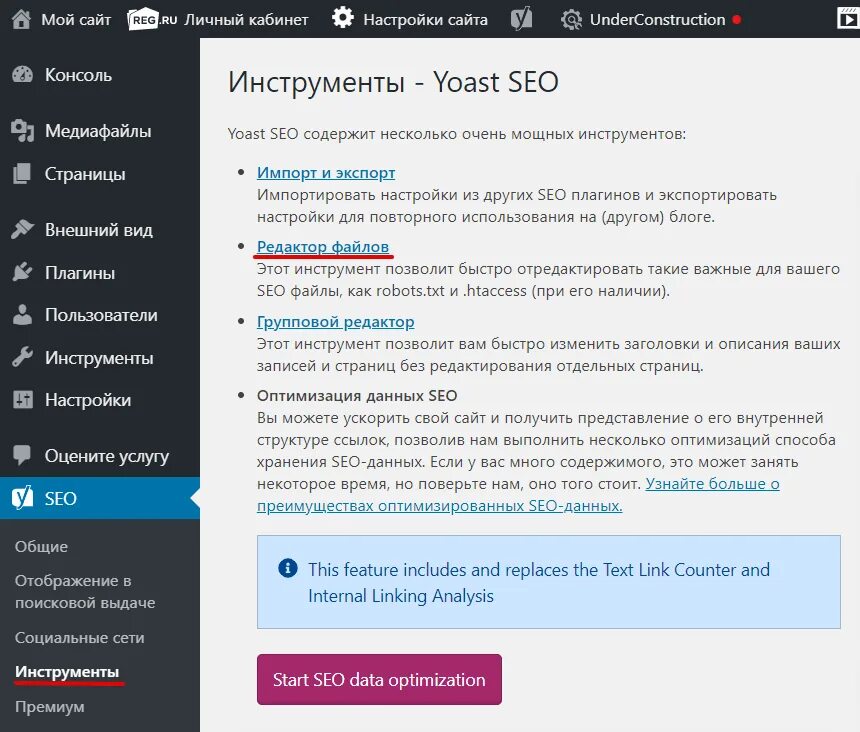Open Оцените услугу sidebar item

[107, 456]
